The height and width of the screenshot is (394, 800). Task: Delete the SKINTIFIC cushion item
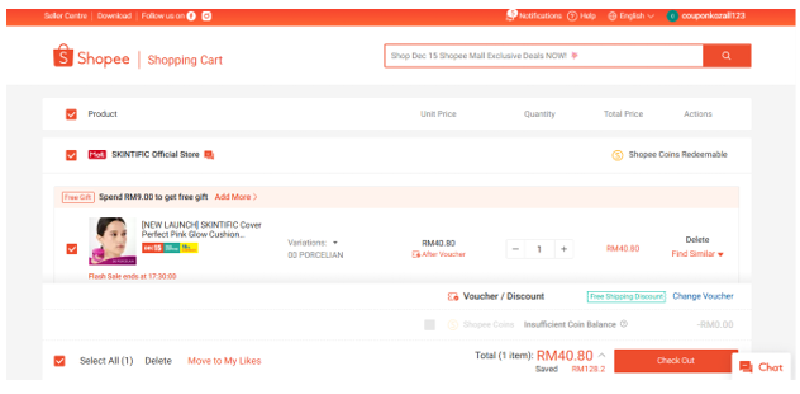697,240
